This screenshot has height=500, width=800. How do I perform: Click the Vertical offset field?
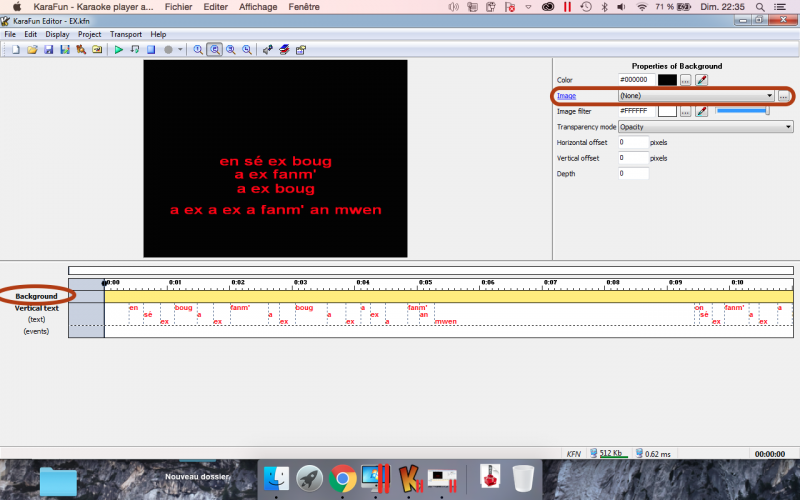[633, 158]
